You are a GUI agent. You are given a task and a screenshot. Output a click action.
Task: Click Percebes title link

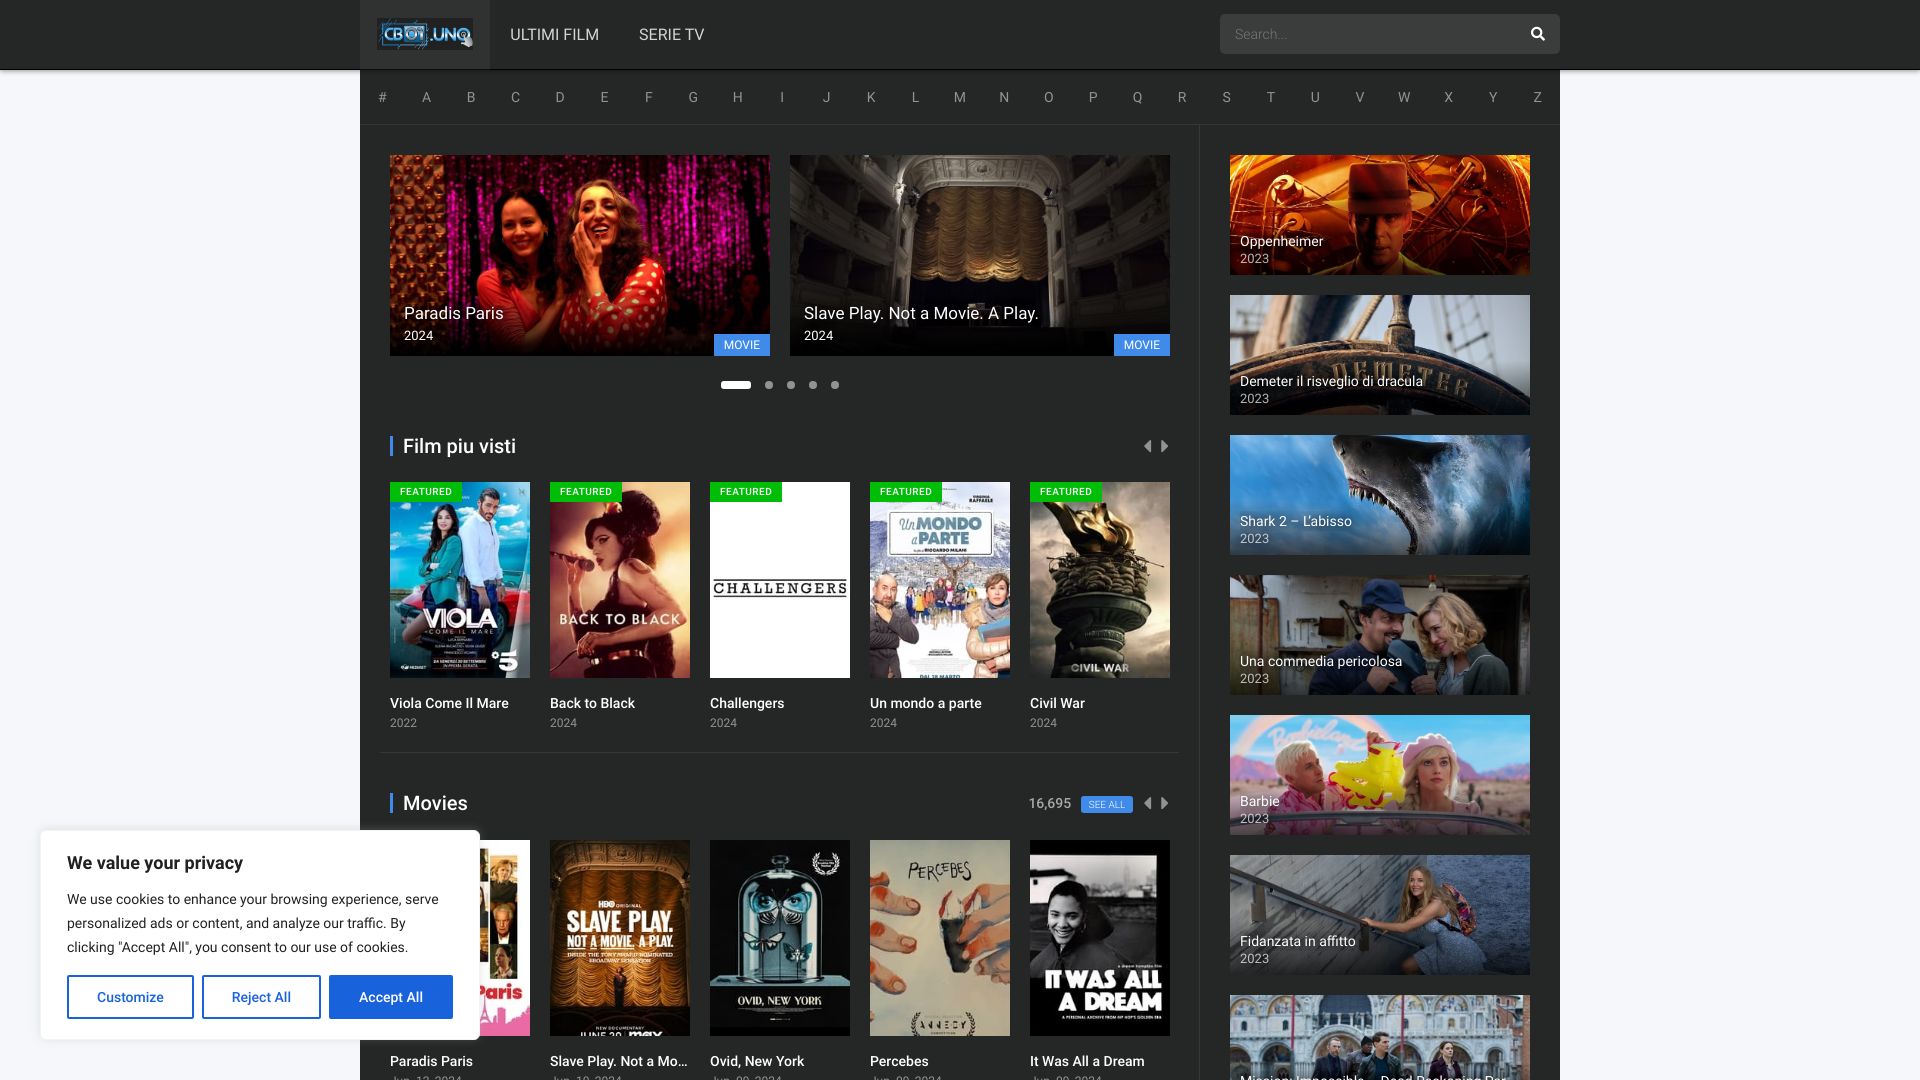click(x=899, y=1061)
